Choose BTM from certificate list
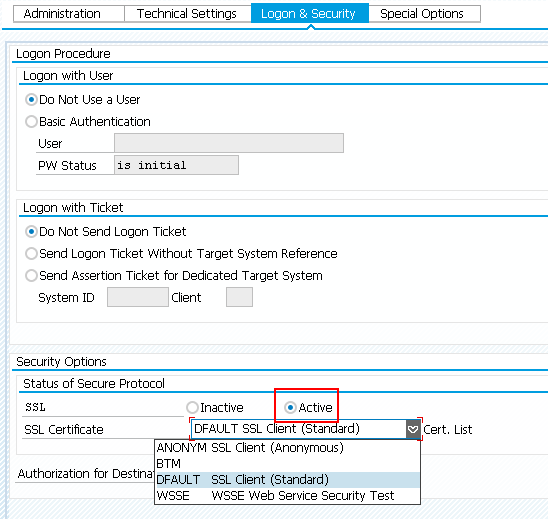This screenshot has height=519, width=548. (x=287, y=464)
